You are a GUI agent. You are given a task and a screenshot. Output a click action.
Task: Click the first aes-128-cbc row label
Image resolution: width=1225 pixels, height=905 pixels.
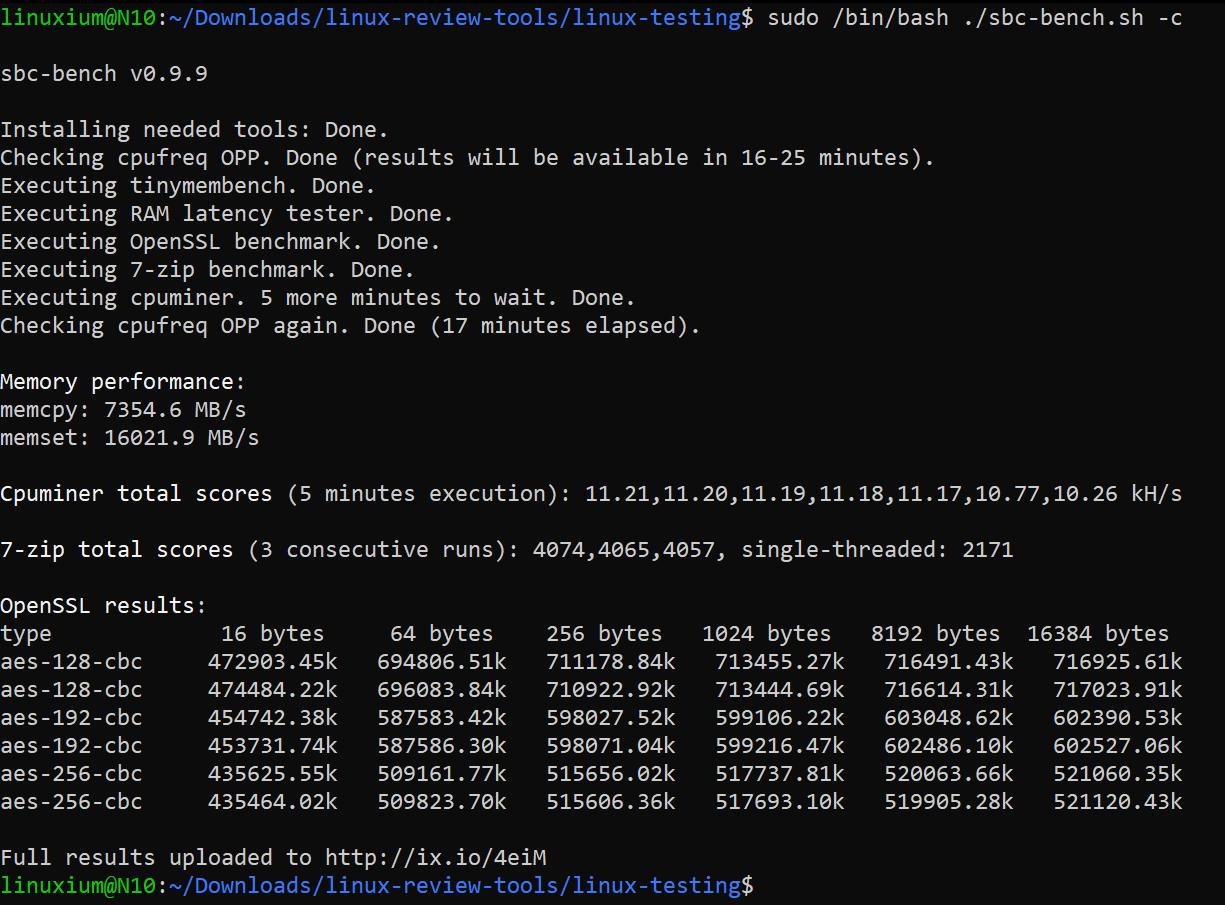71,661
